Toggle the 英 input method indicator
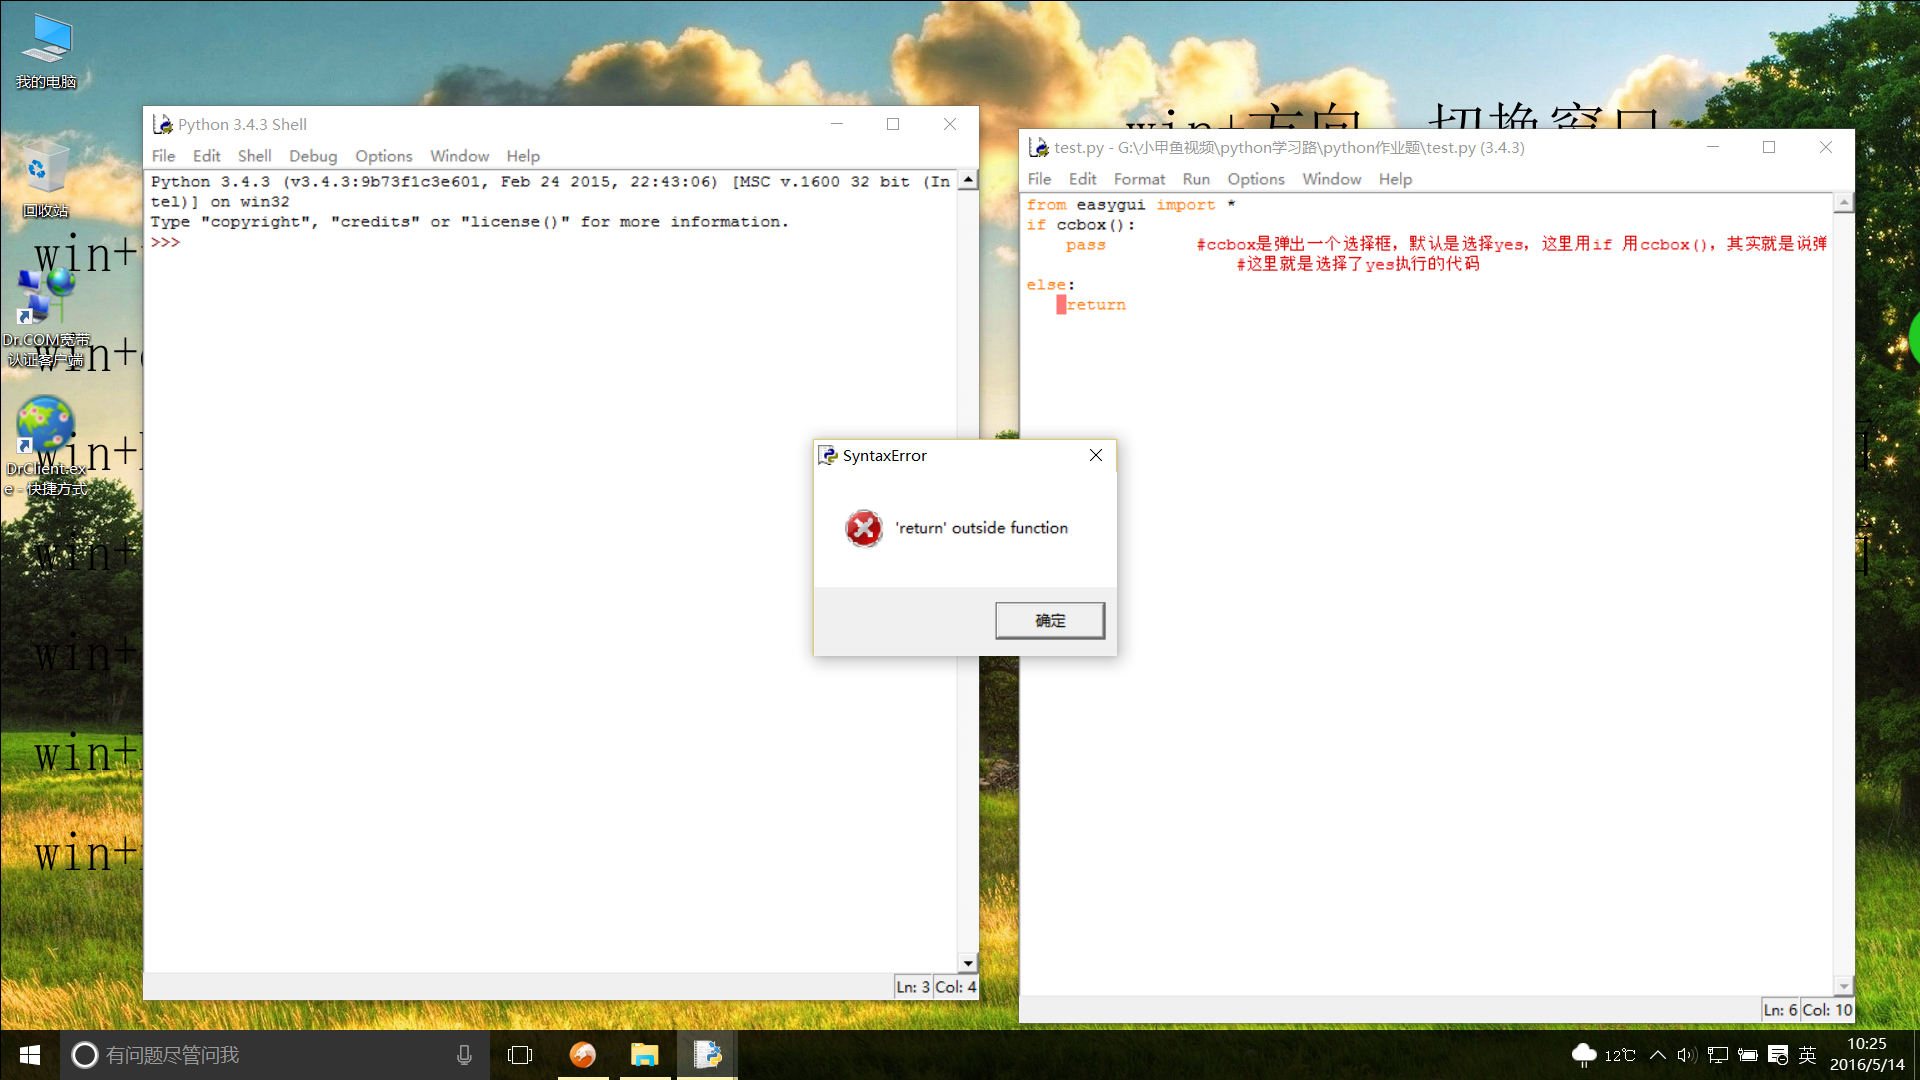 coord(1807,1055)
